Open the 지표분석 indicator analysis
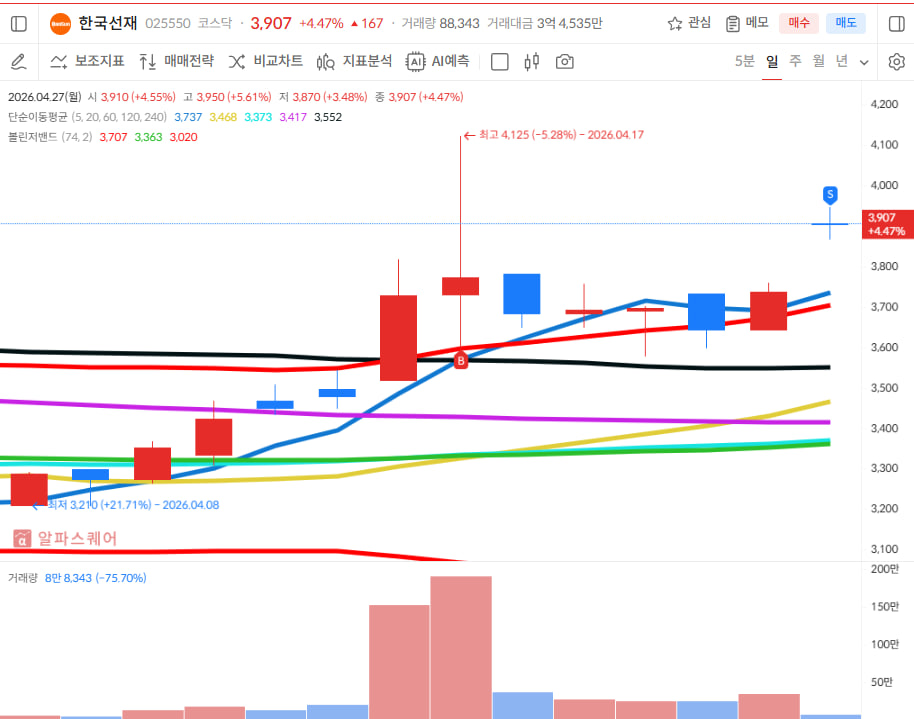 point(354,62)
